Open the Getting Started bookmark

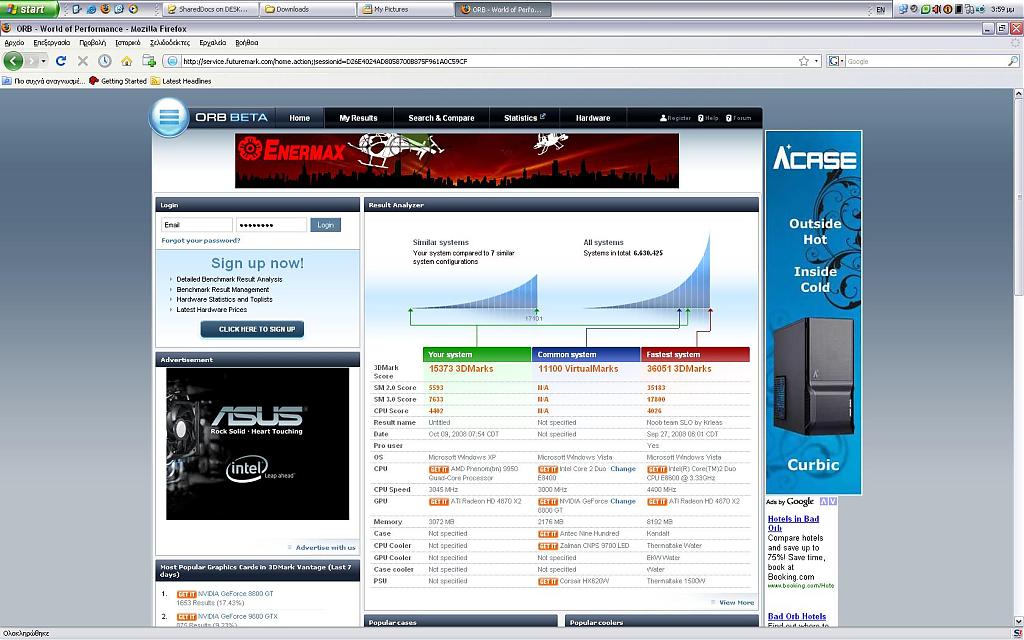[118, 81]
